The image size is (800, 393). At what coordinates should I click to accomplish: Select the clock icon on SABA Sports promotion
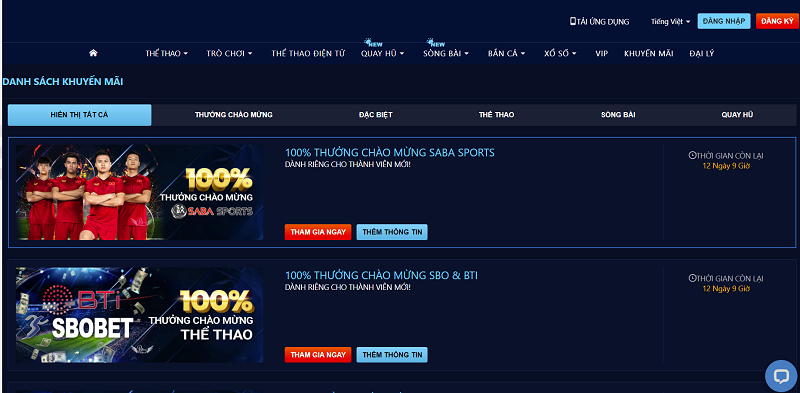pyautogui.click(x=692, y=156)
